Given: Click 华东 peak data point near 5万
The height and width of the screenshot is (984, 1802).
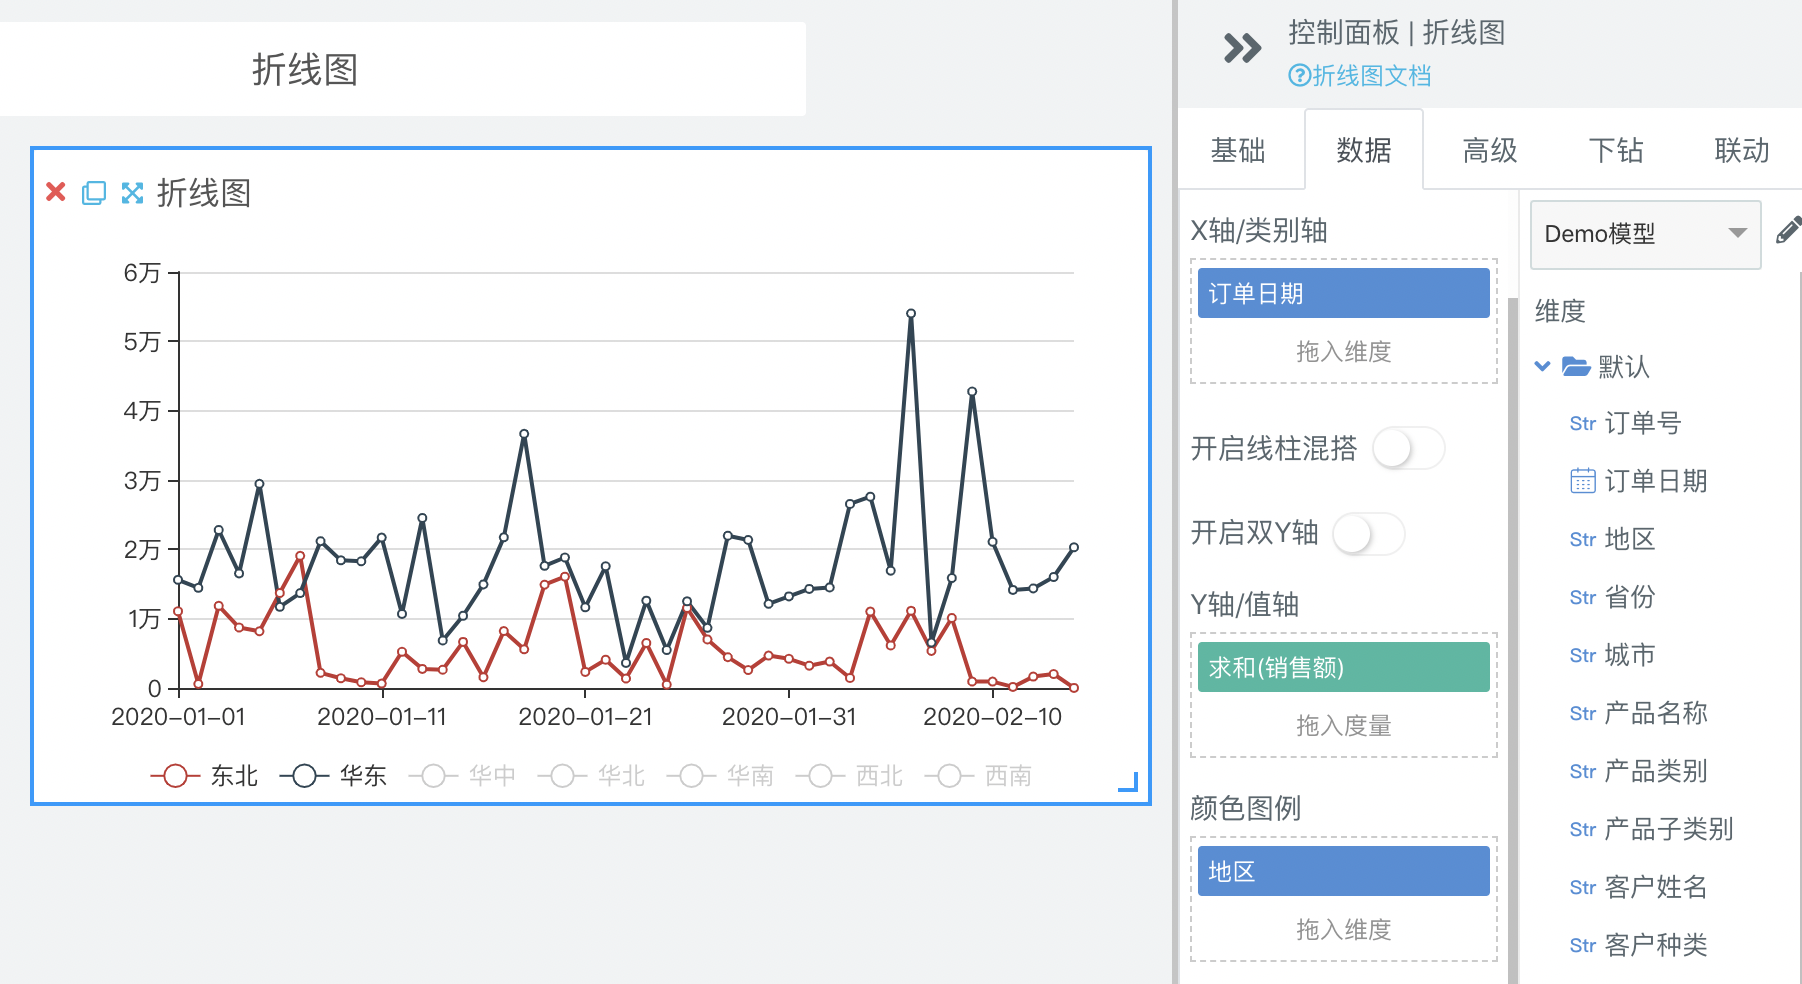Looking at the screenshot, I should [x=911, y=314].
